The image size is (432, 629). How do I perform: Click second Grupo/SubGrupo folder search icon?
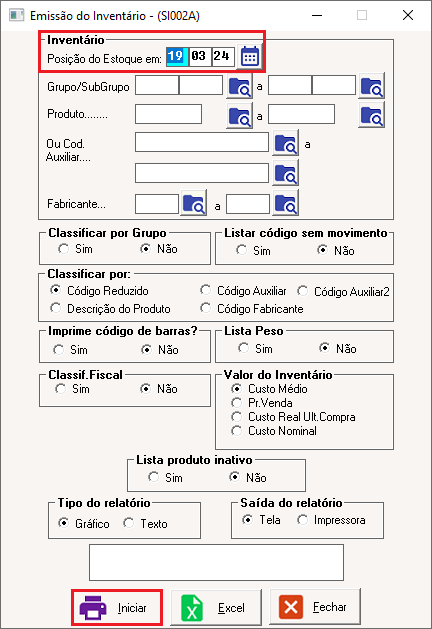371,86
